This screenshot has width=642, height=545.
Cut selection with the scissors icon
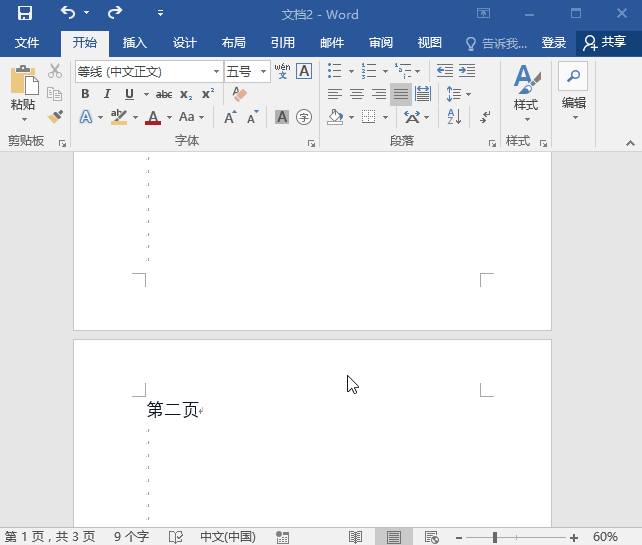(54, 71)
